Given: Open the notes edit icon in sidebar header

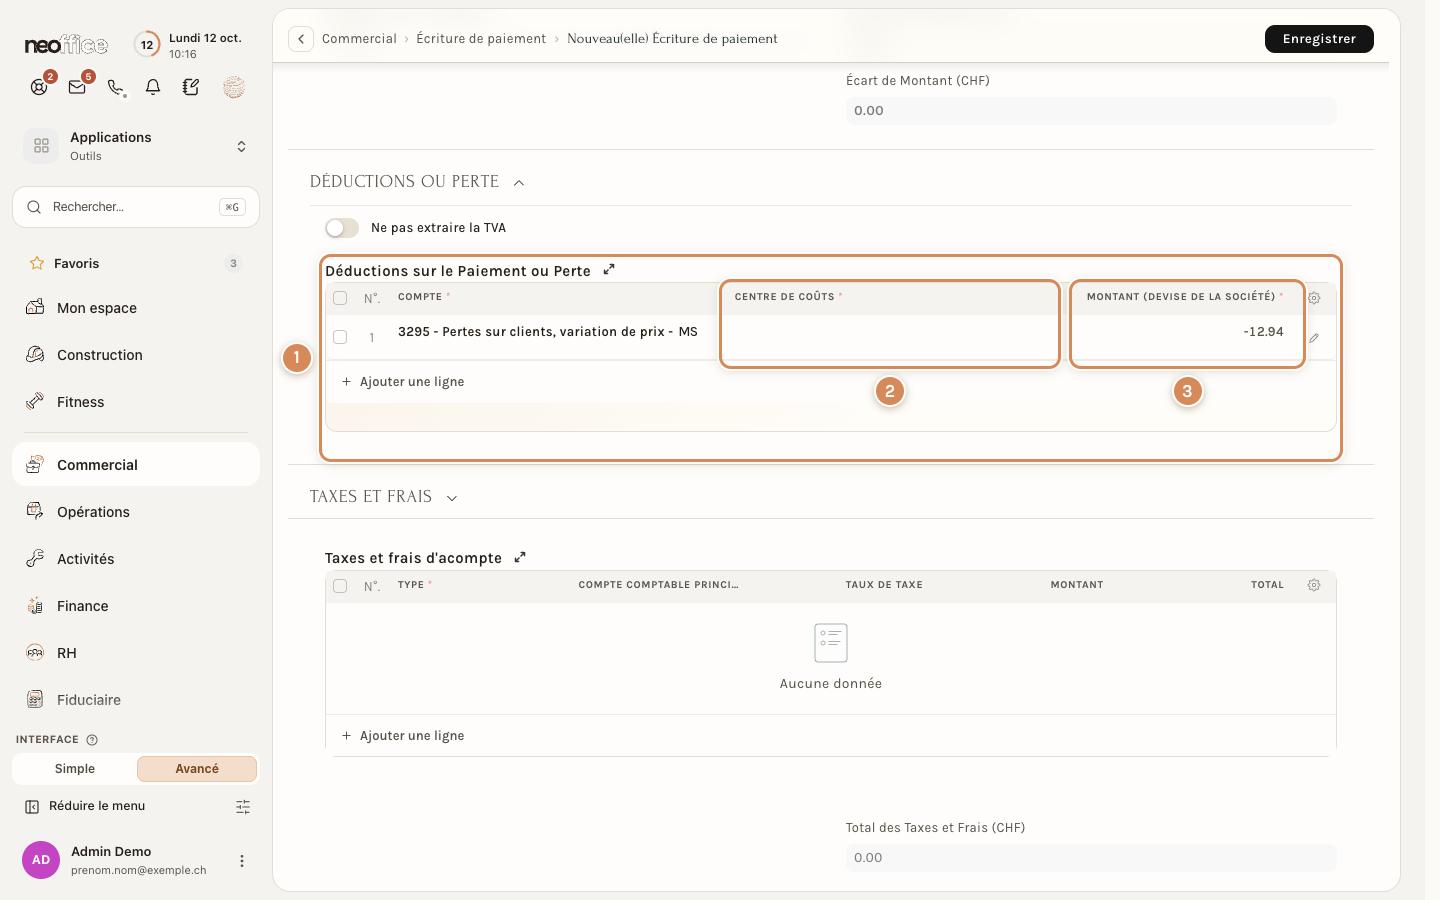Looking at the screenshot, I should (x=191, y=87).
